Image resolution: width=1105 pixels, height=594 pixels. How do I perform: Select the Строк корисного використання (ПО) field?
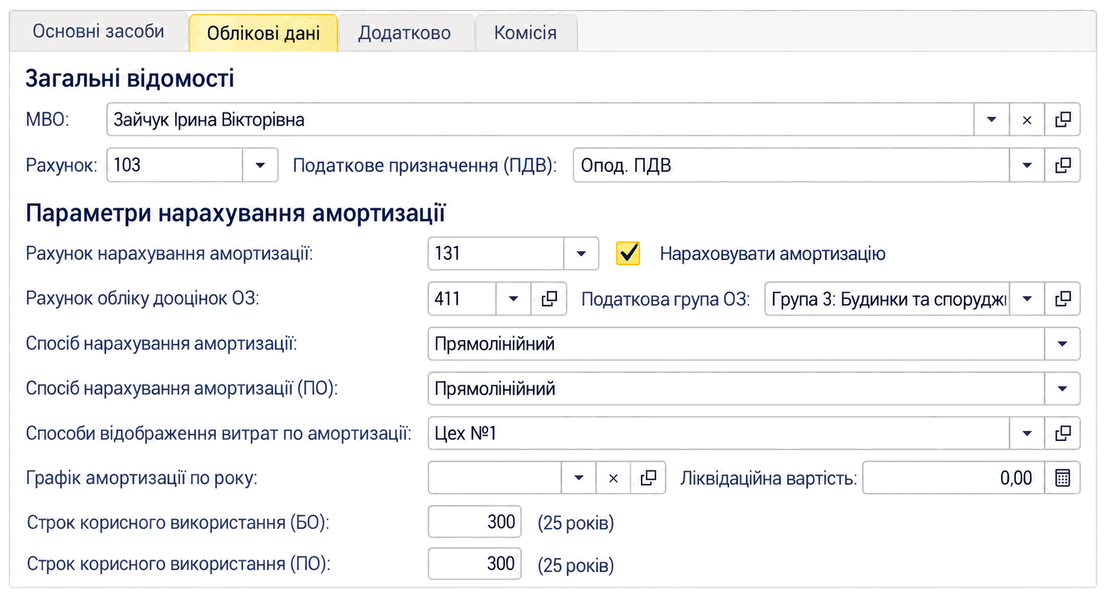point(474,564)
